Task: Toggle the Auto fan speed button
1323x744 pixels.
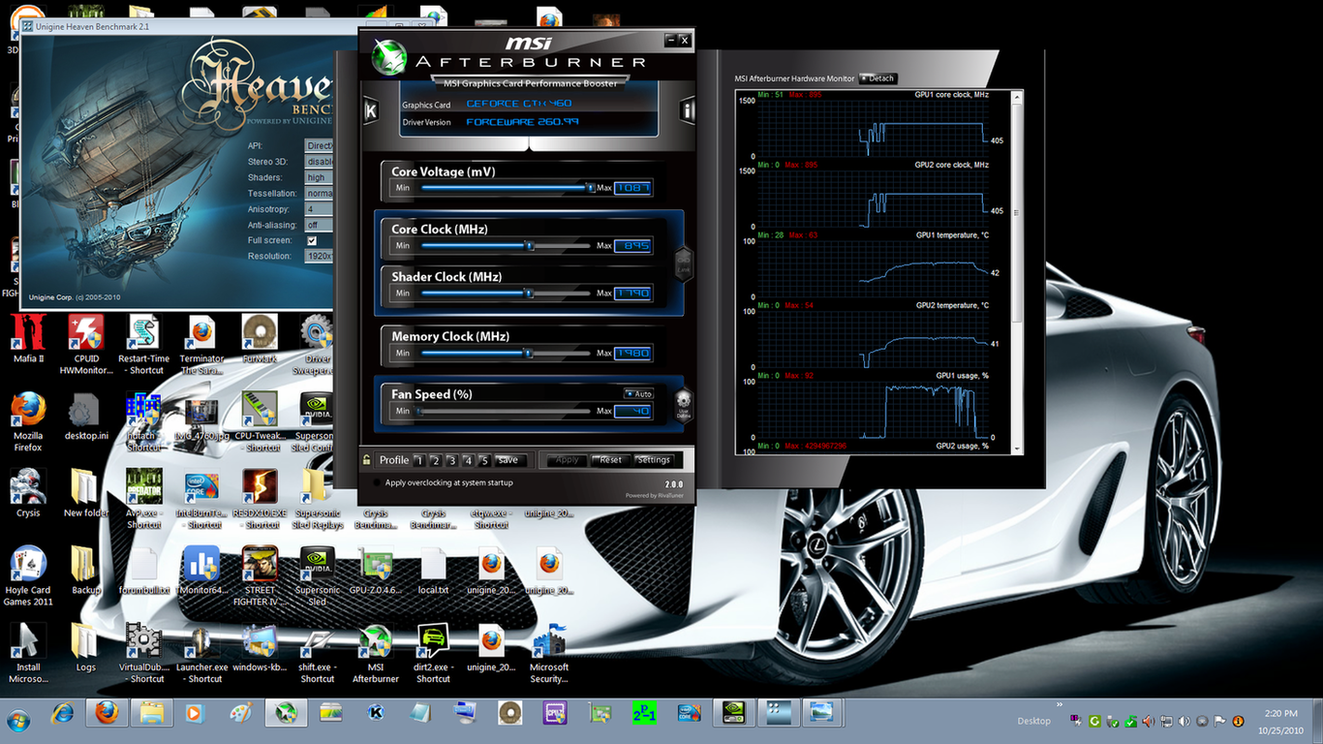Action: [x=638, y=394]
